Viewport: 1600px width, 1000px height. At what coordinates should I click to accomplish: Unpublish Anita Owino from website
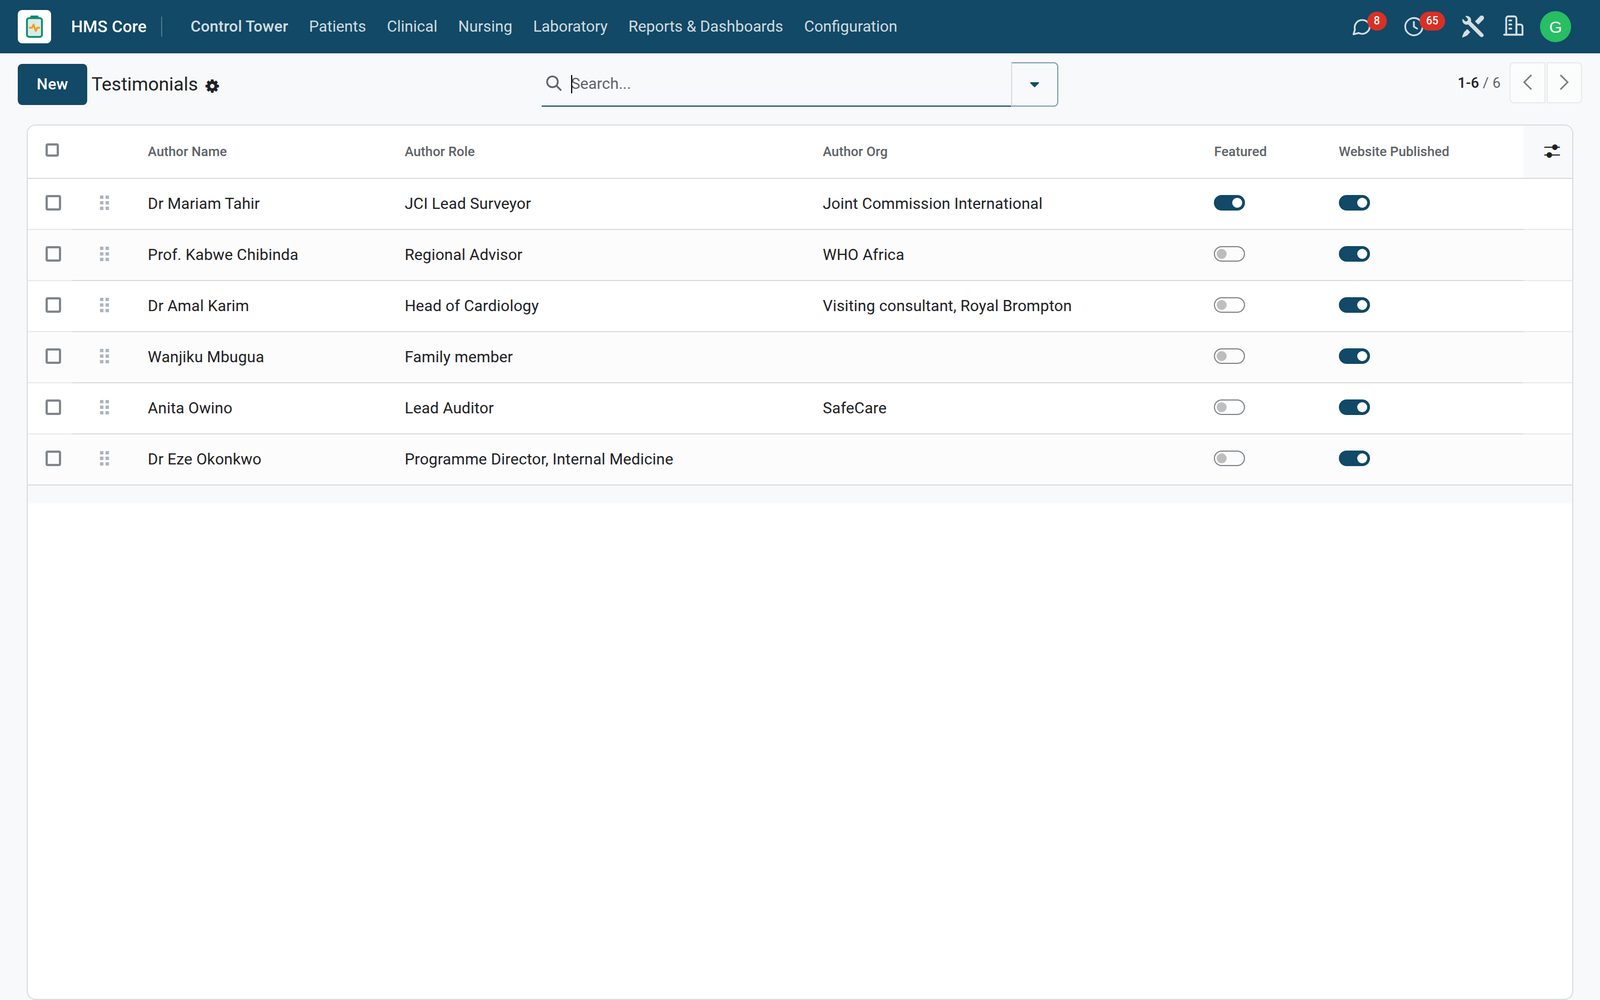pyautogui.click(x=1354, y=407)
